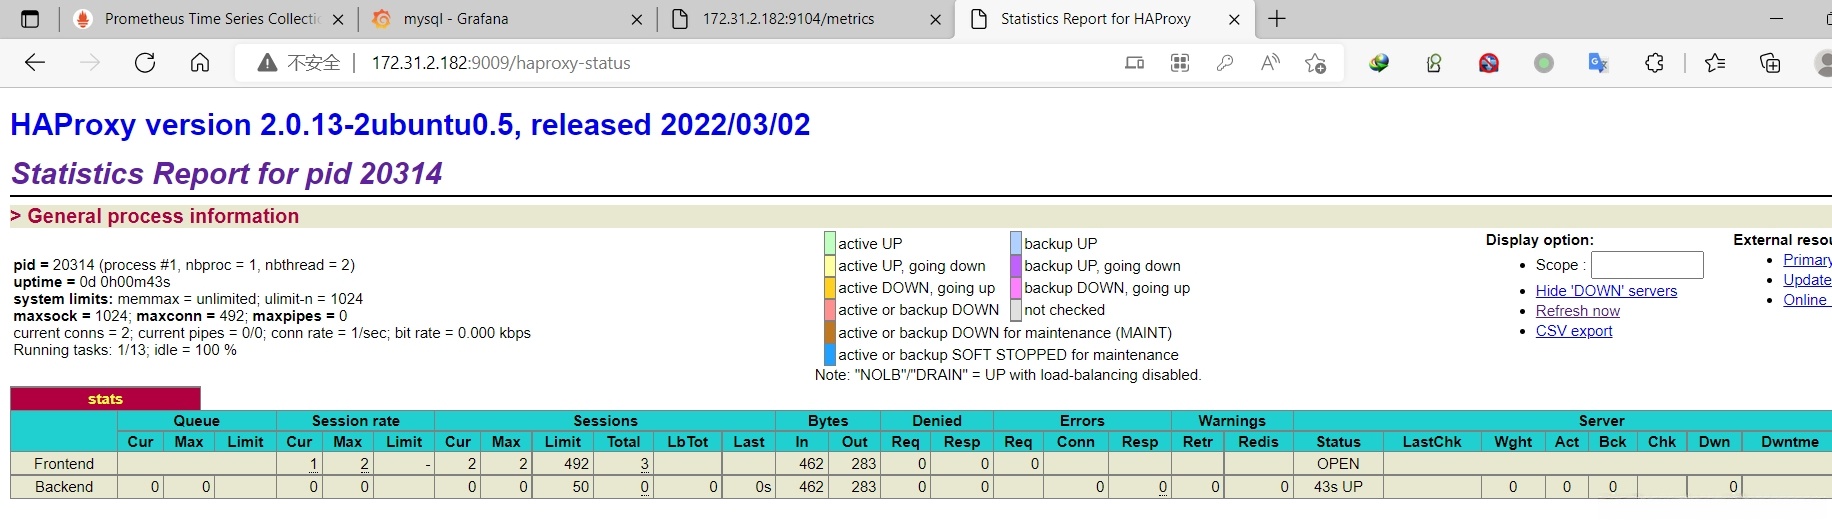Open the Updates external link
This screenshot has height=528, width=1832.
pos(1807,280)
